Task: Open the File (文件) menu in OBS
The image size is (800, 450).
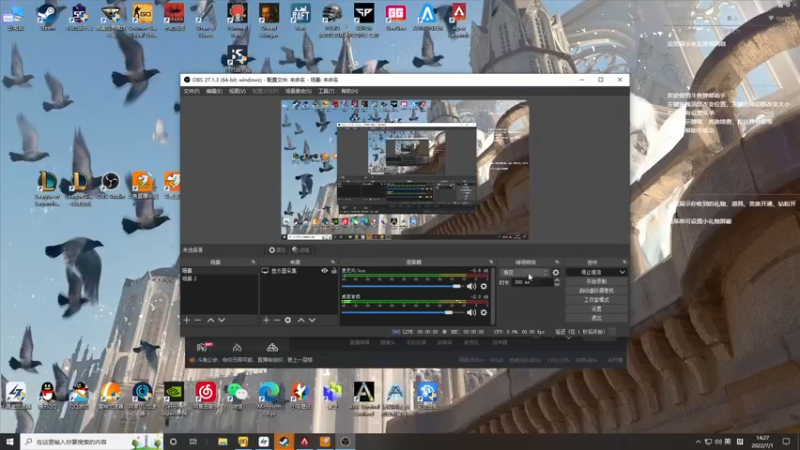Action: [x=191, y=91]
